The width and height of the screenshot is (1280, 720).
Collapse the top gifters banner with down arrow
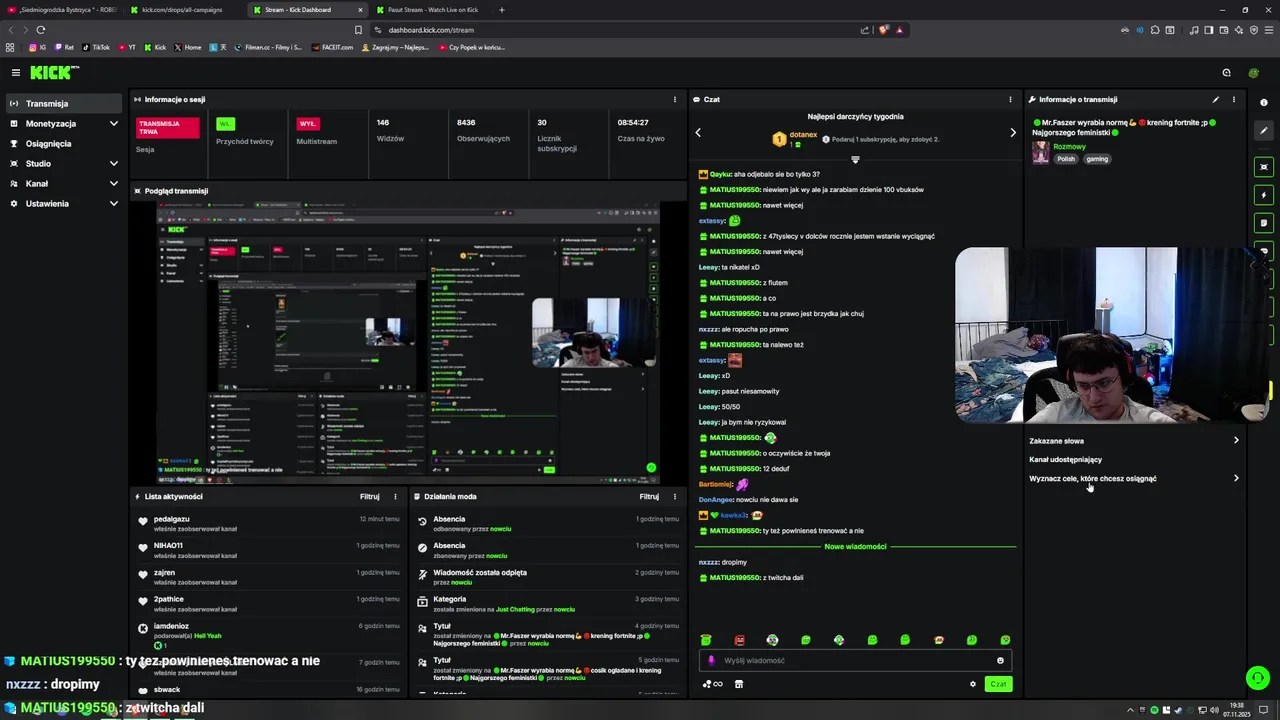[855, 160]
